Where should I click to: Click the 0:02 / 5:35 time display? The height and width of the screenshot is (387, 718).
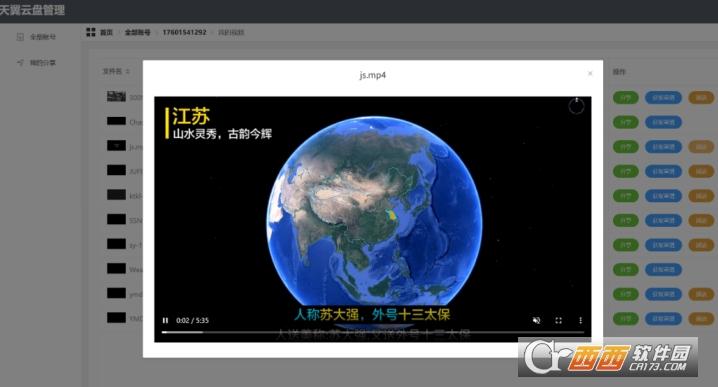click(x=192, y=320)
